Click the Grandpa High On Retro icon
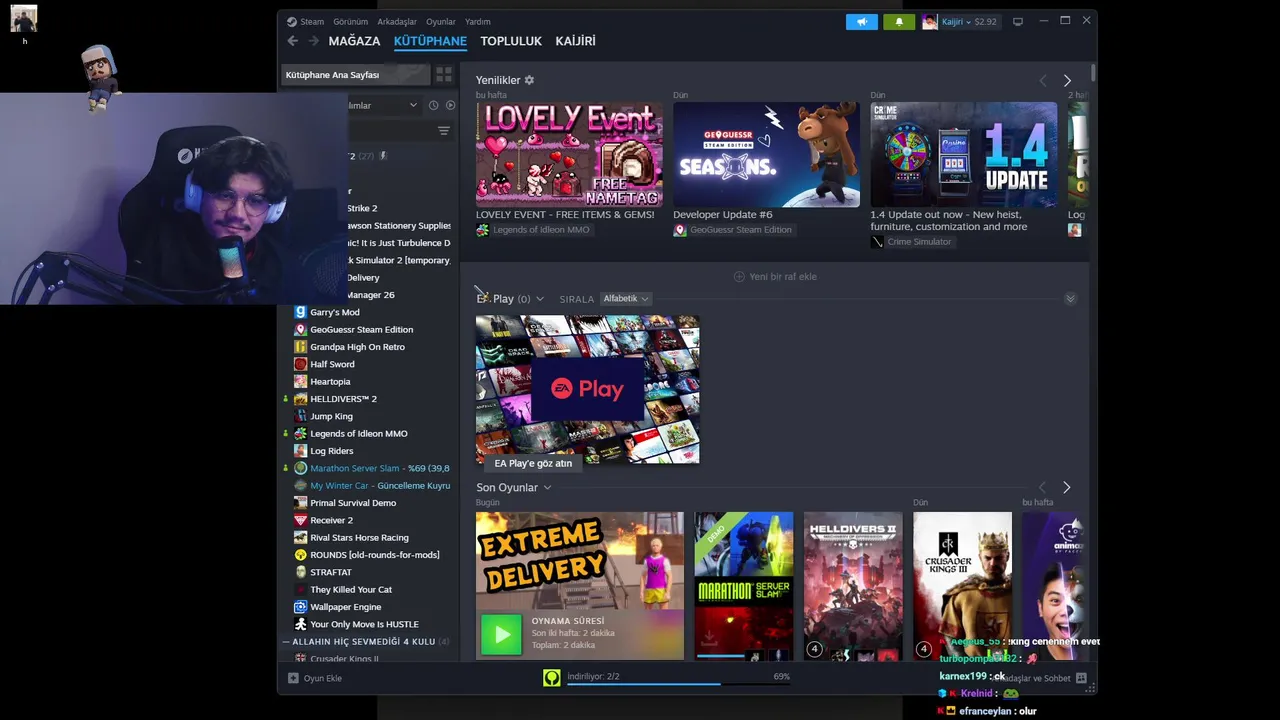This screenshot has width=1280, height=720. pyautogui.click(x=300, y=347)
